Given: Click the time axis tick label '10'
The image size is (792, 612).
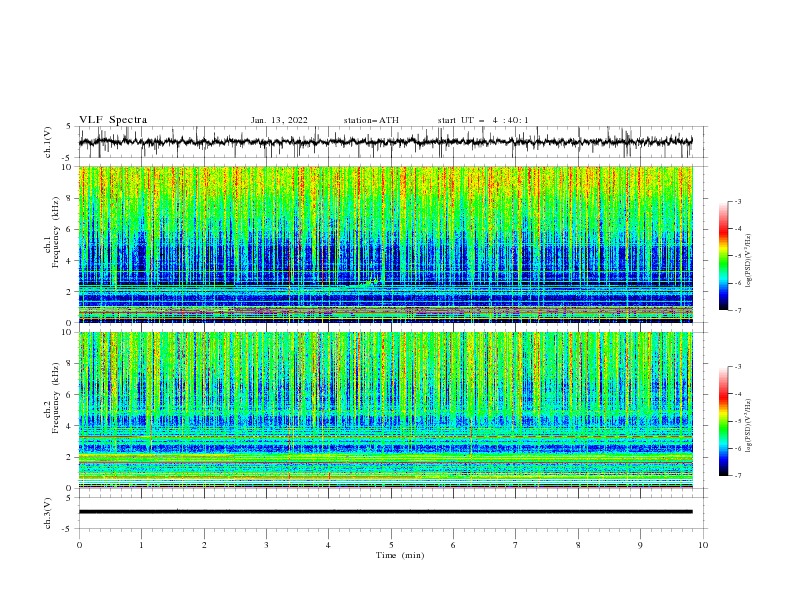Looking at the screenshot, I should 703,545.
